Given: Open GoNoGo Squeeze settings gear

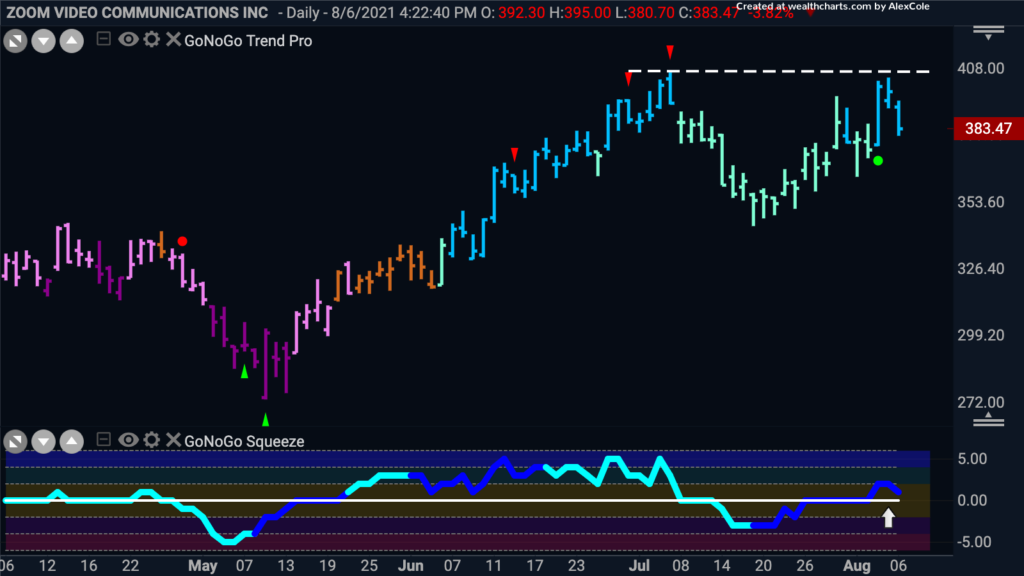Looking at the screenshot, I should pos(152,440).
